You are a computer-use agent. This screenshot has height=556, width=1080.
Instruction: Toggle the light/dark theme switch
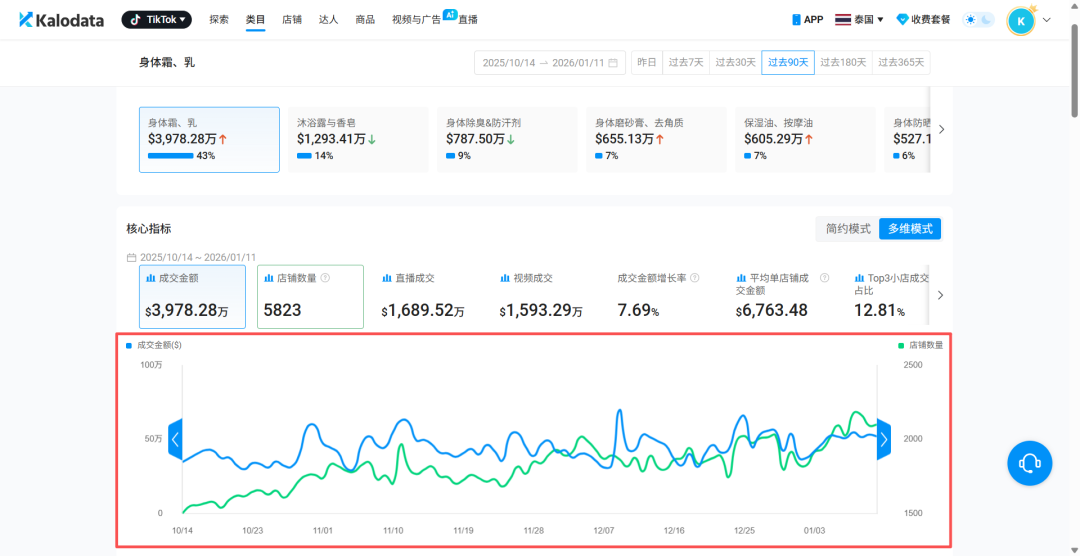coord(978,20)
